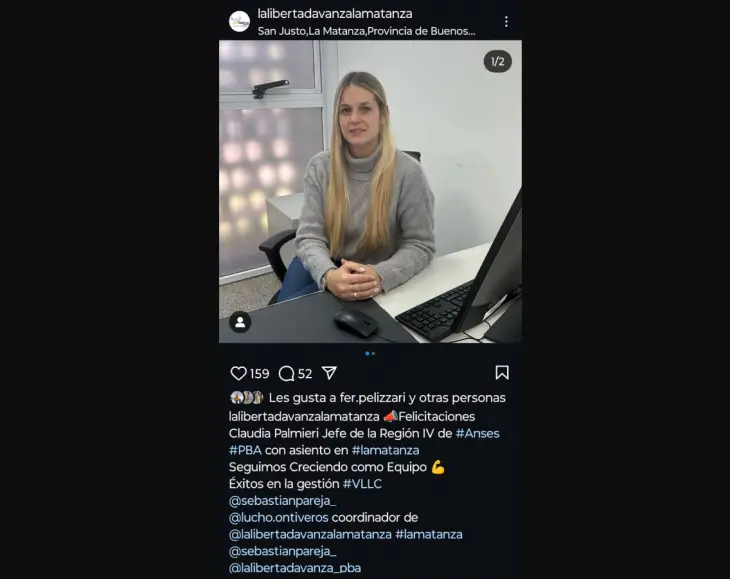Viewport: 730px width, 579px height.
Task: Open the #PBA hashtag
Action: (x=245, y=450)
